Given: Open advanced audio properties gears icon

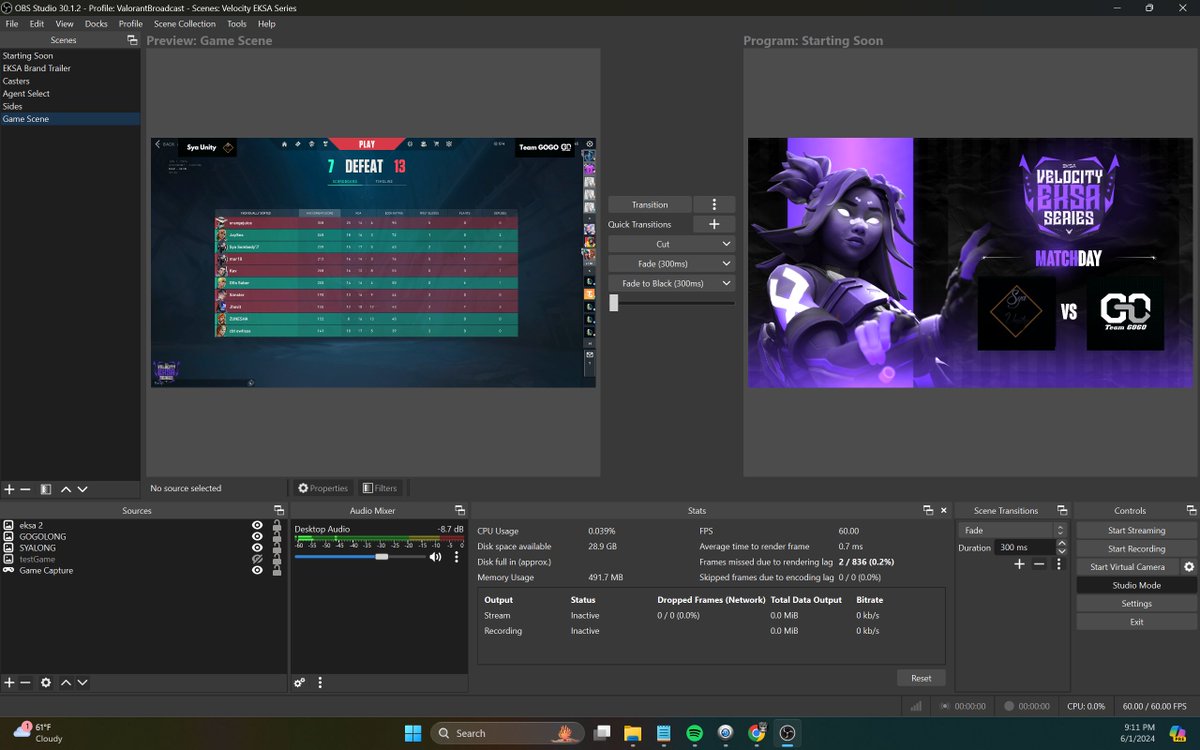Looking at the screenshot, I should coord(299,682).
